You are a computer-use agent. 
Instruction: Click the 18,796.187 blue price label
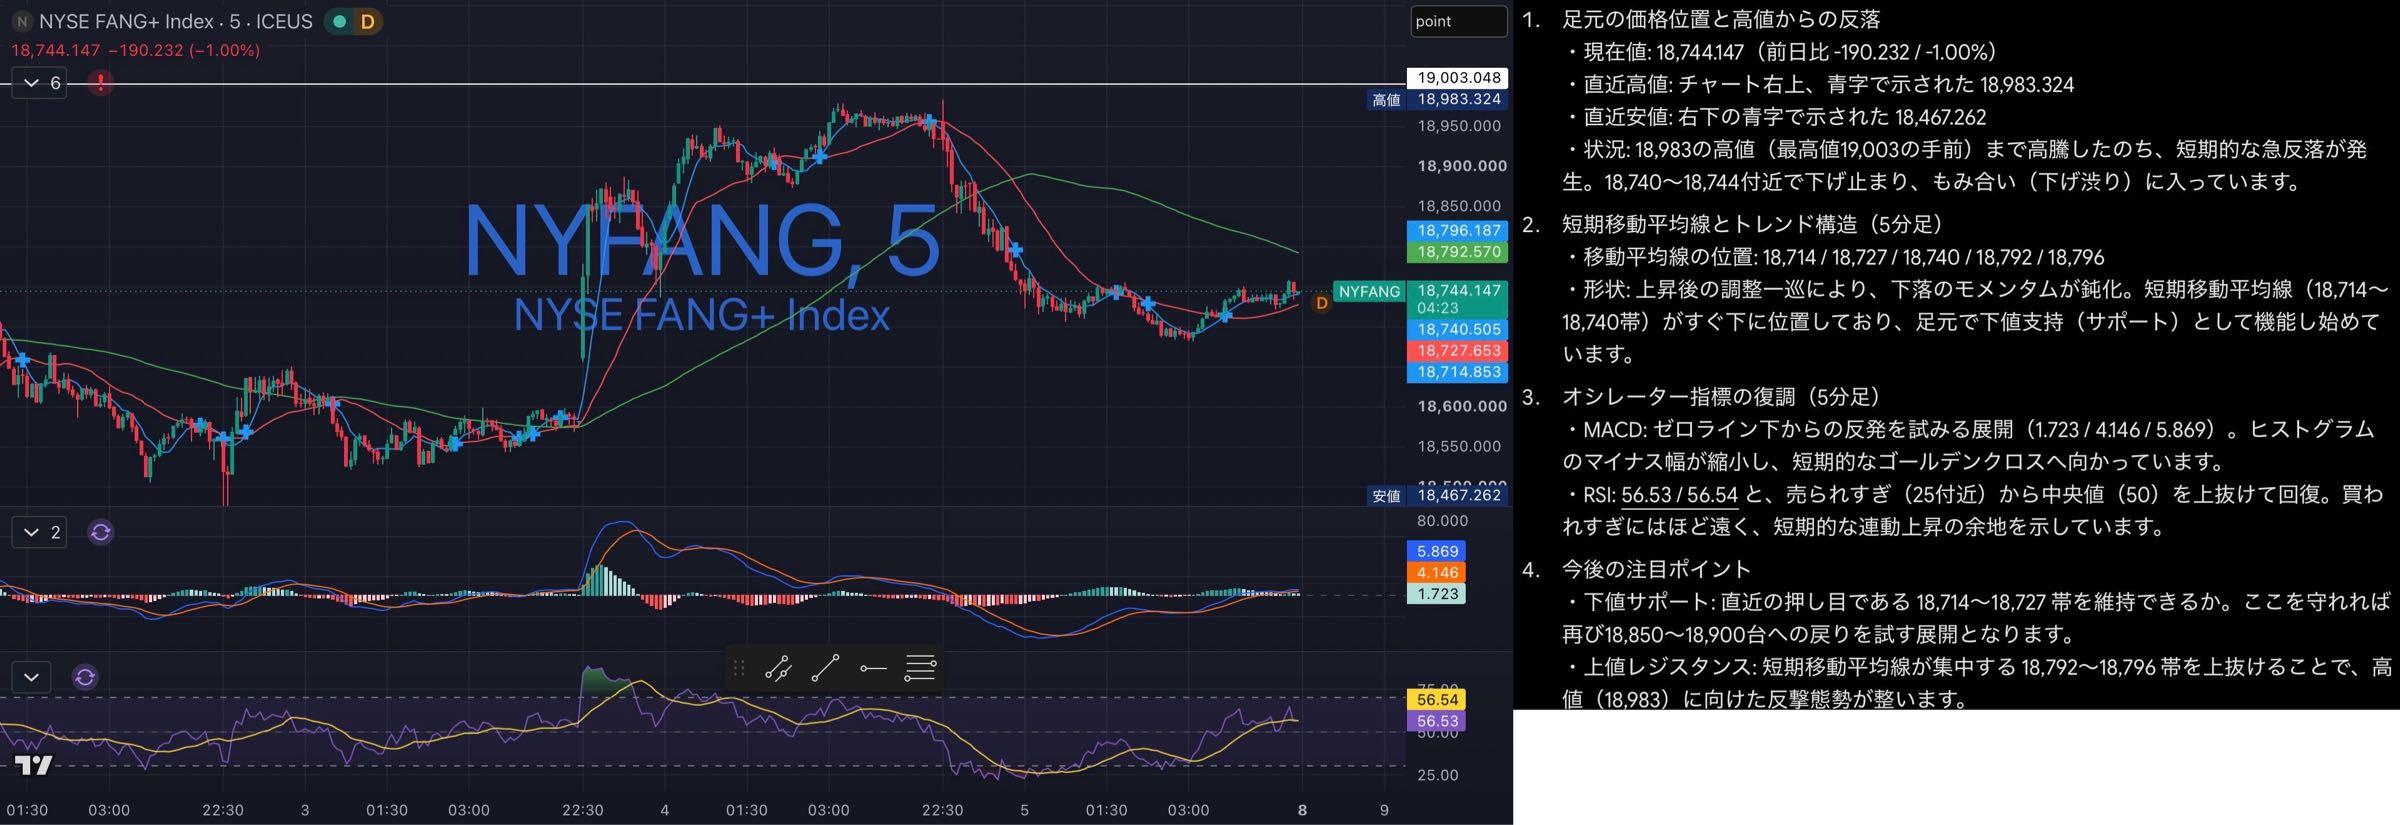(1459, 230)
